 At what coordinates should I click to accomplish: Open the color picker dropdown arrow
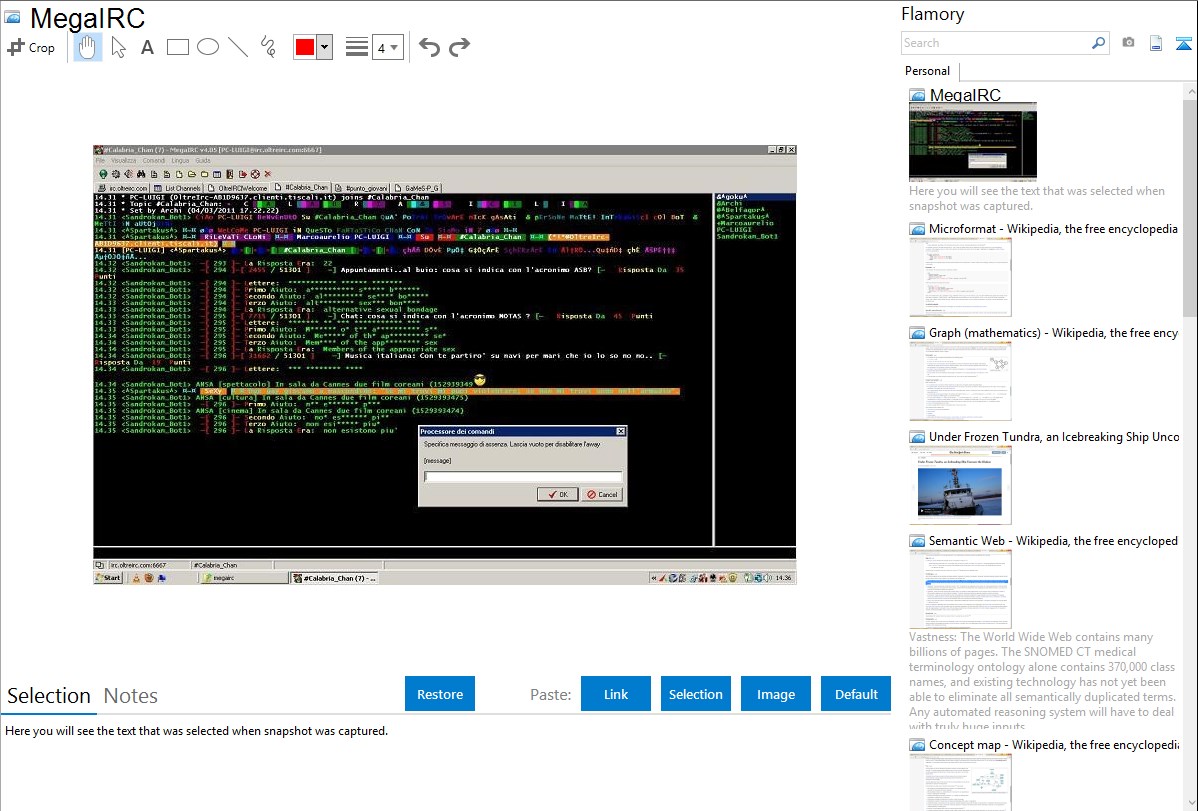(324, 47)
